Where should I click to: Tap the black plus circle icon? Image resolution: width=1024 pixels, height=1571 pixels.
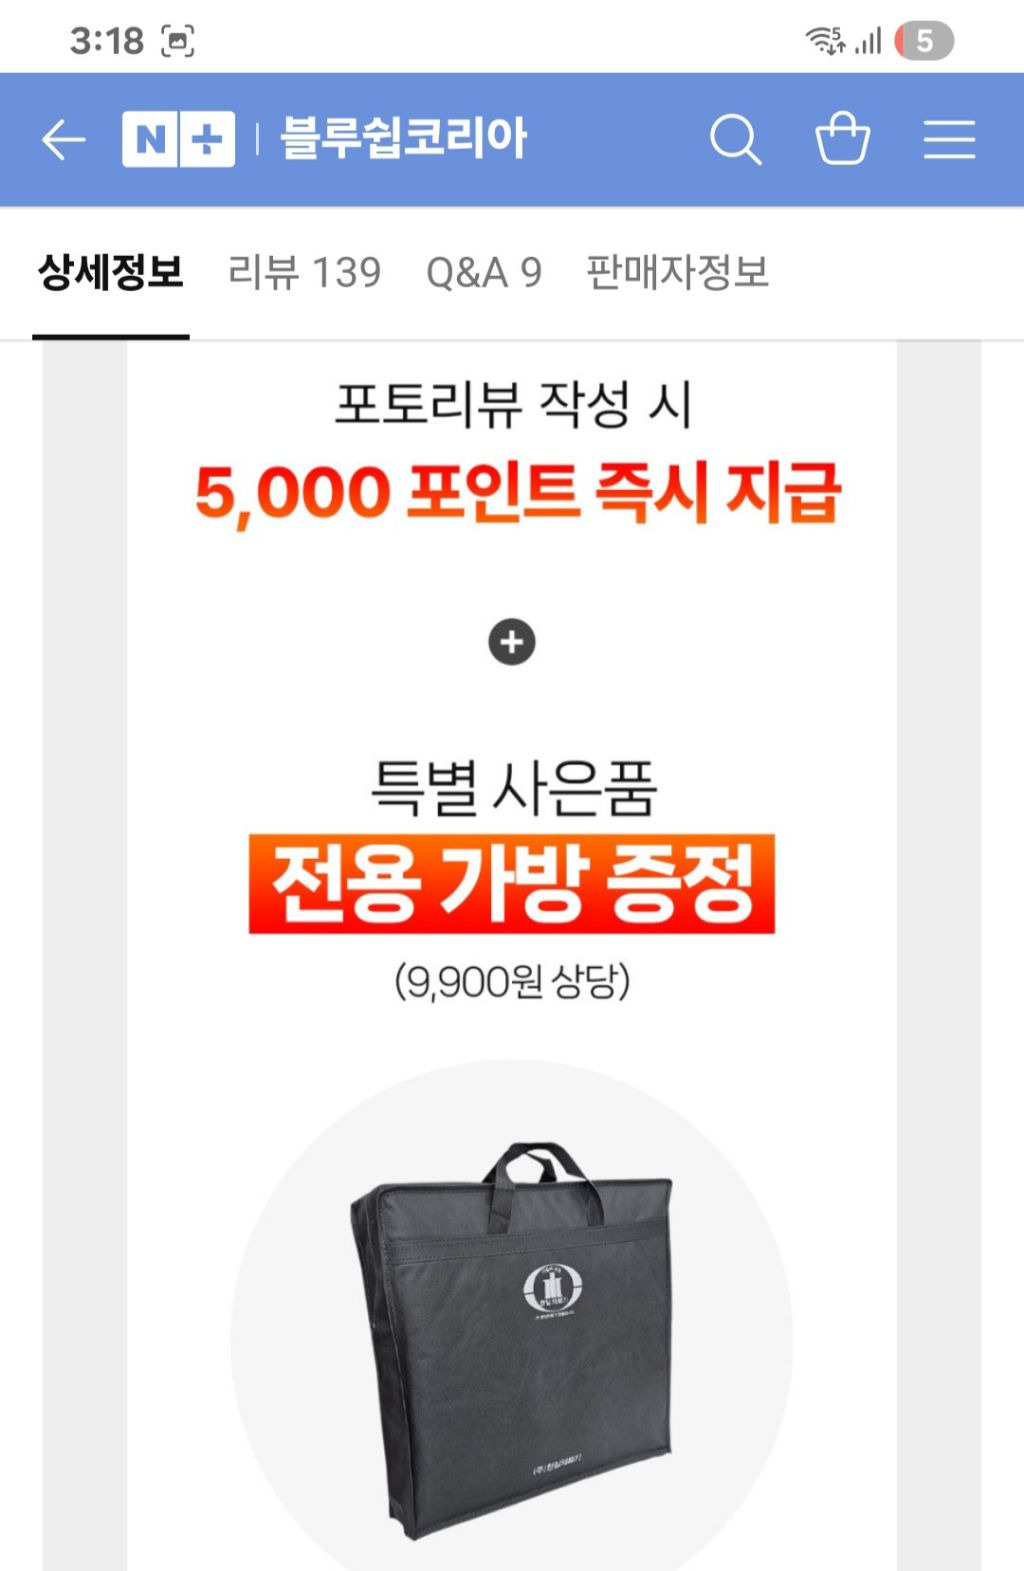[512, 642]
